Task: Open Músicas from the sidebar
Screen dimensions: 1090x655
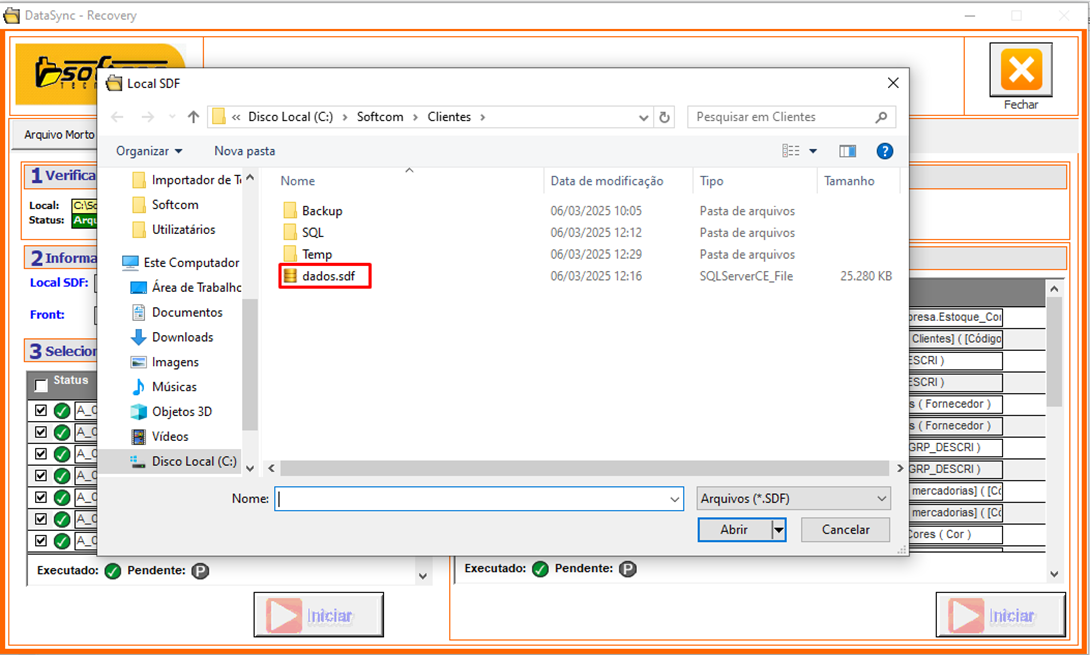Action: (174, 387)
